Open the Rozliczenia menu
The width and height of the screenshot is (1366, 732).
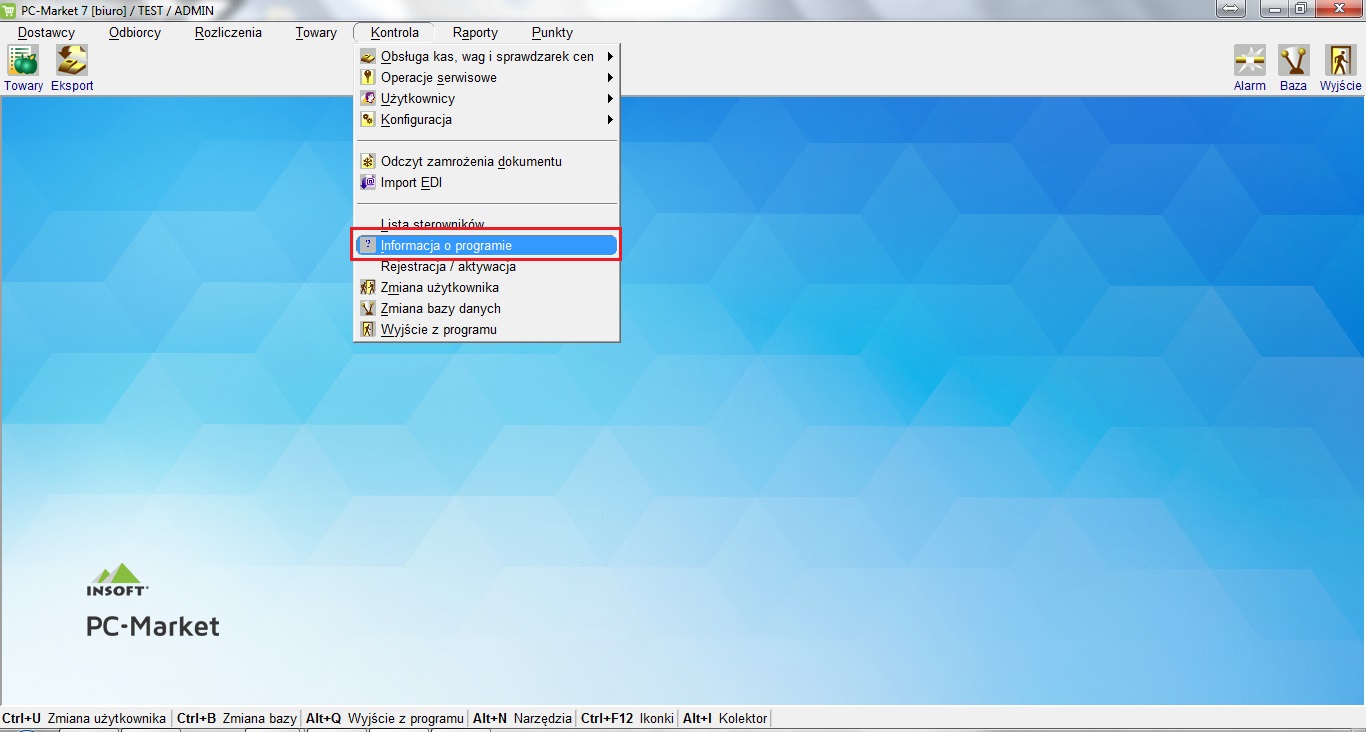228,32
